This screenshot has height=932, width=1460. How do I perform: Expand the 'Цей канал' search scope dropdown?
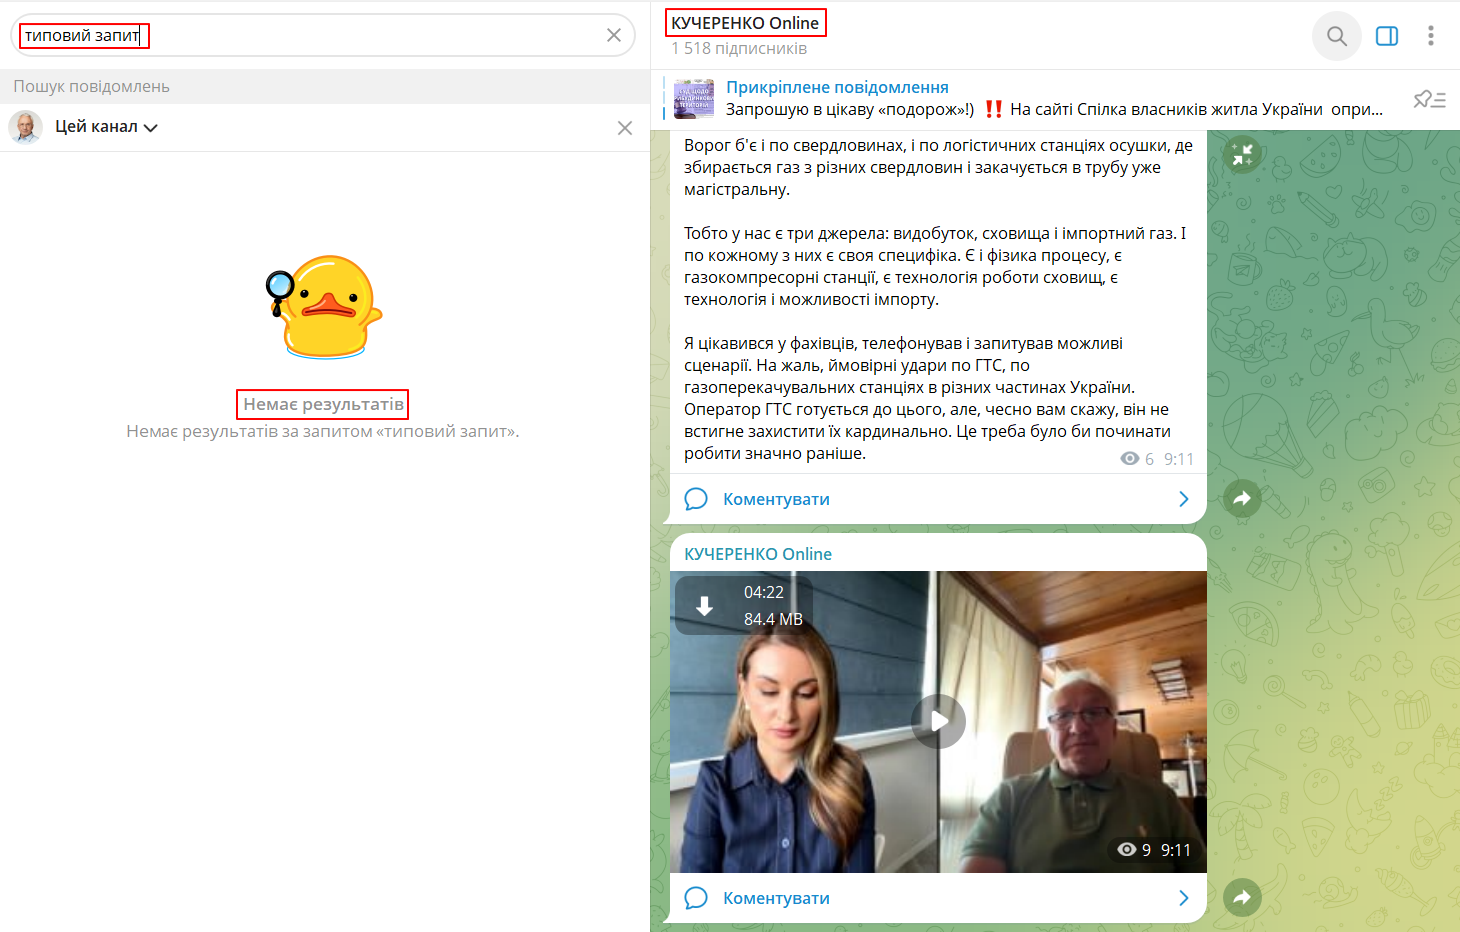pyautogui.click(x=106, y=127)
